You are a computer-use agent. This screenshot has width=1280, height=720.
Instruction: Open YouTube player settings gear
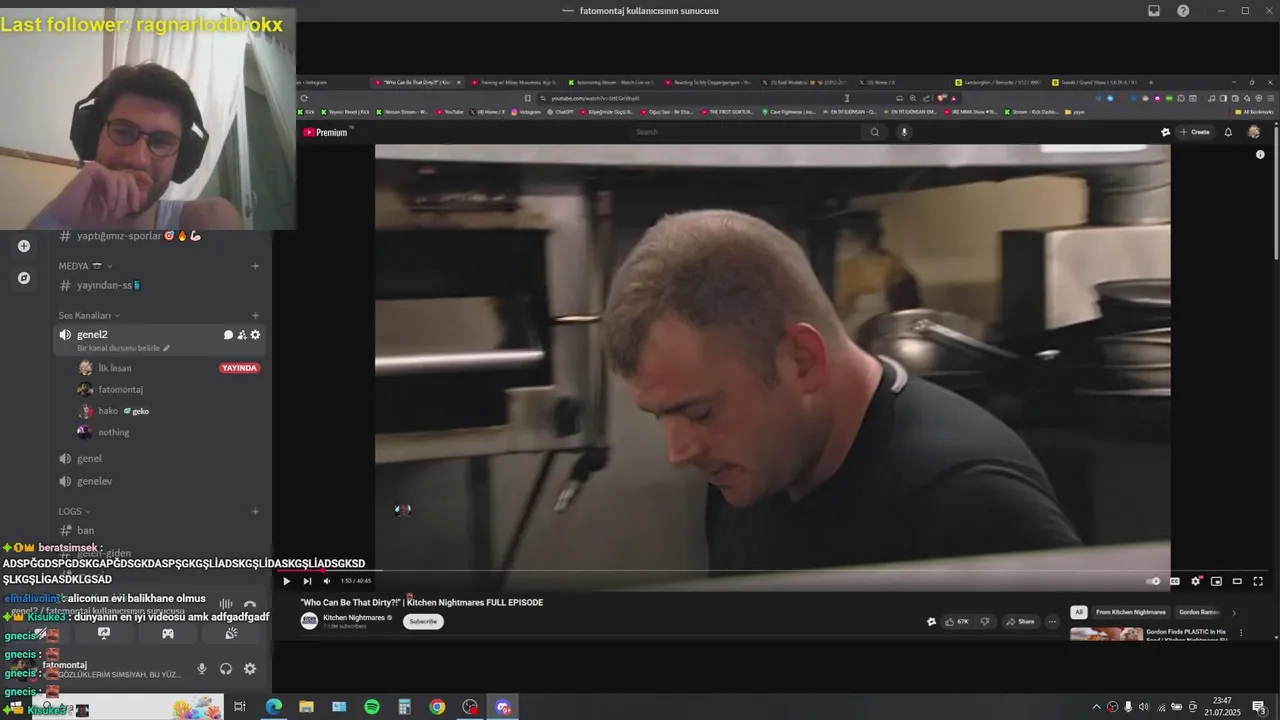click(x=1196, y=581)
